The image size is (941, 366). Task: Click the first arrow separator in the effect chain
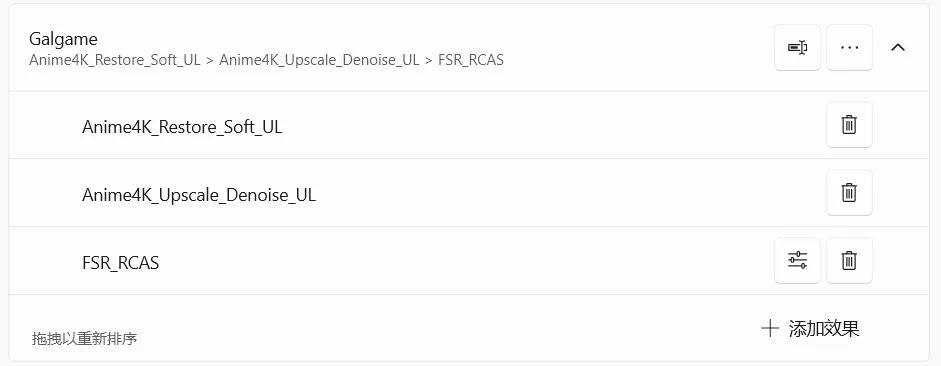click(x=210, y=60)
